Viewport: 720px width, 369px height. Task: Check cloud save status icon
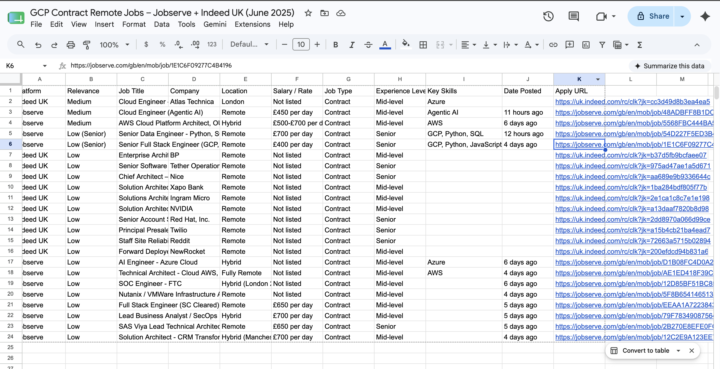tap(341, 13)
